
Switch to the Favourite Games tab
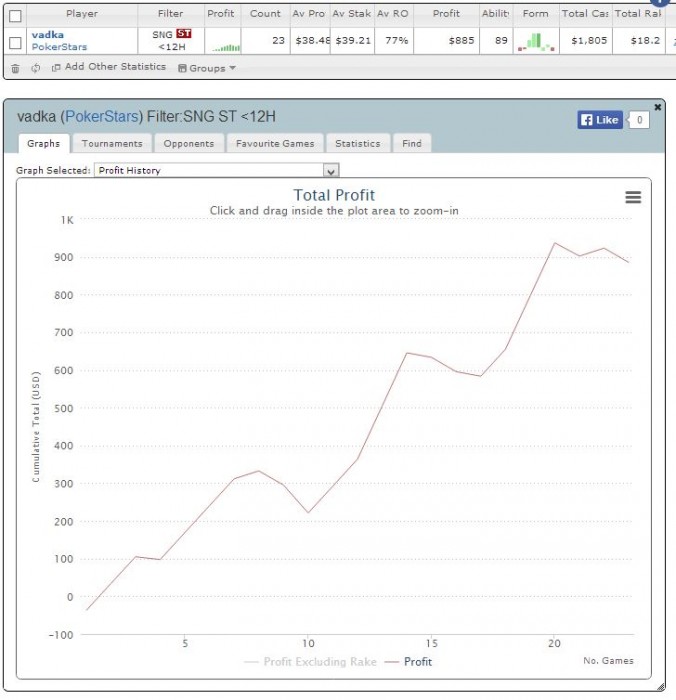point(275,143)
